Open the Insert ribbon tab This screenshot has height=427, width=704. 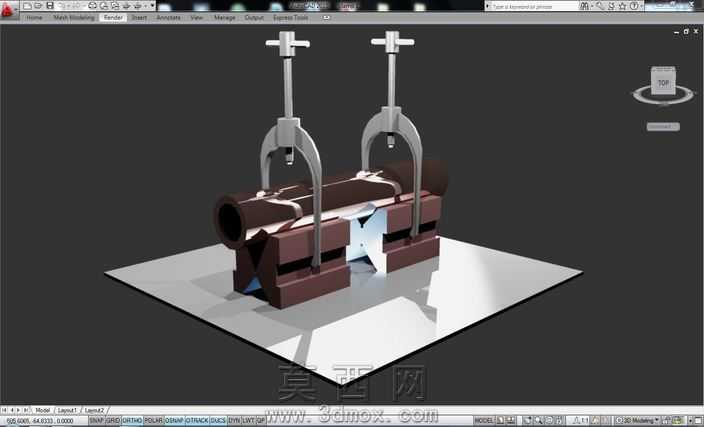(x=139, y=18)
